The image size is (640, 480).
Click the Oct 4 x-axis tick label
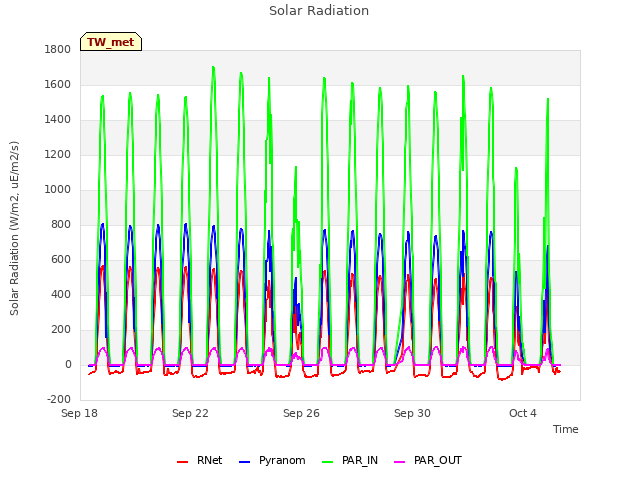pos(523,413)
